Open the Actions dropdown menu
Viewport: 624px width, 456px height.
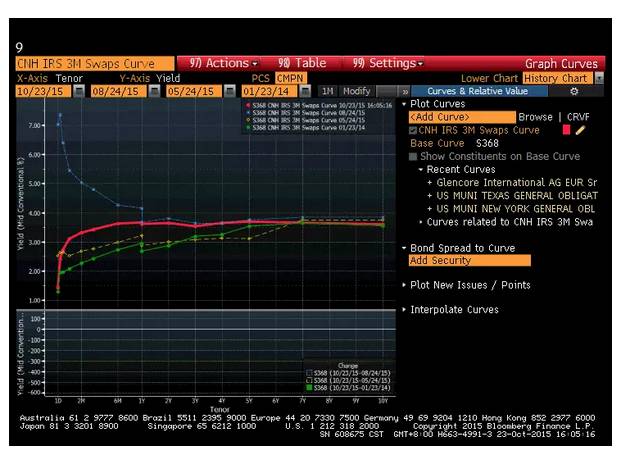pyautogui.click(x=224, y=63)
